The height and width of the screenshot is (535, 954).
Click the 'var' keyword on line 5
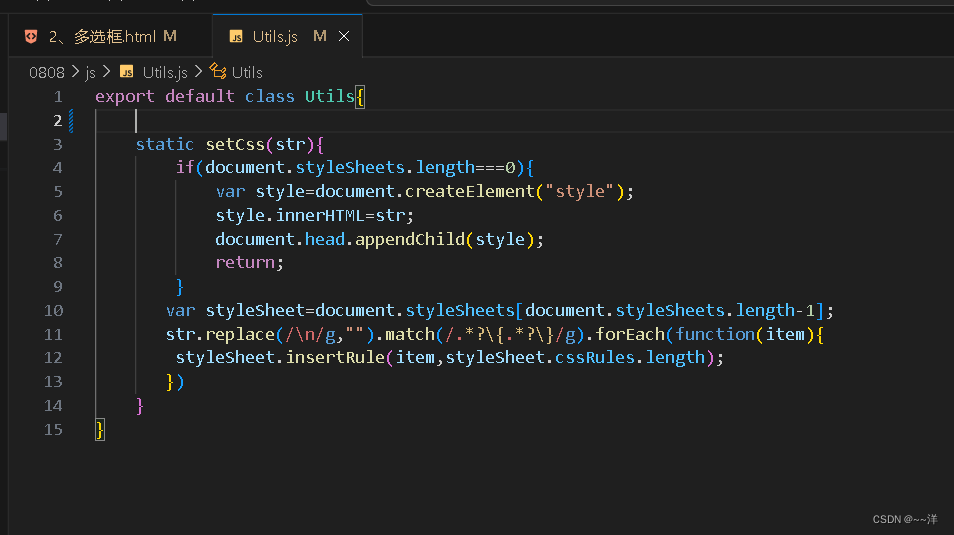[x=230, y=191]
